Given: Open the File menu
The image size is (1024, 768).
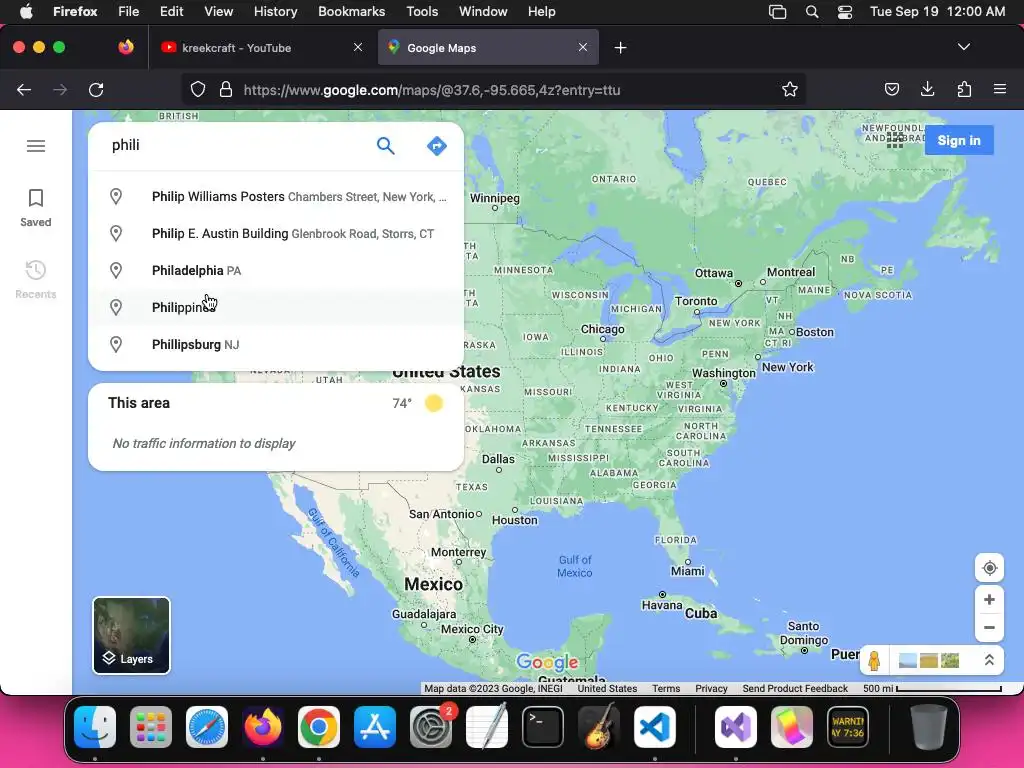Looking at the screenshot, I should click(129, 11).
